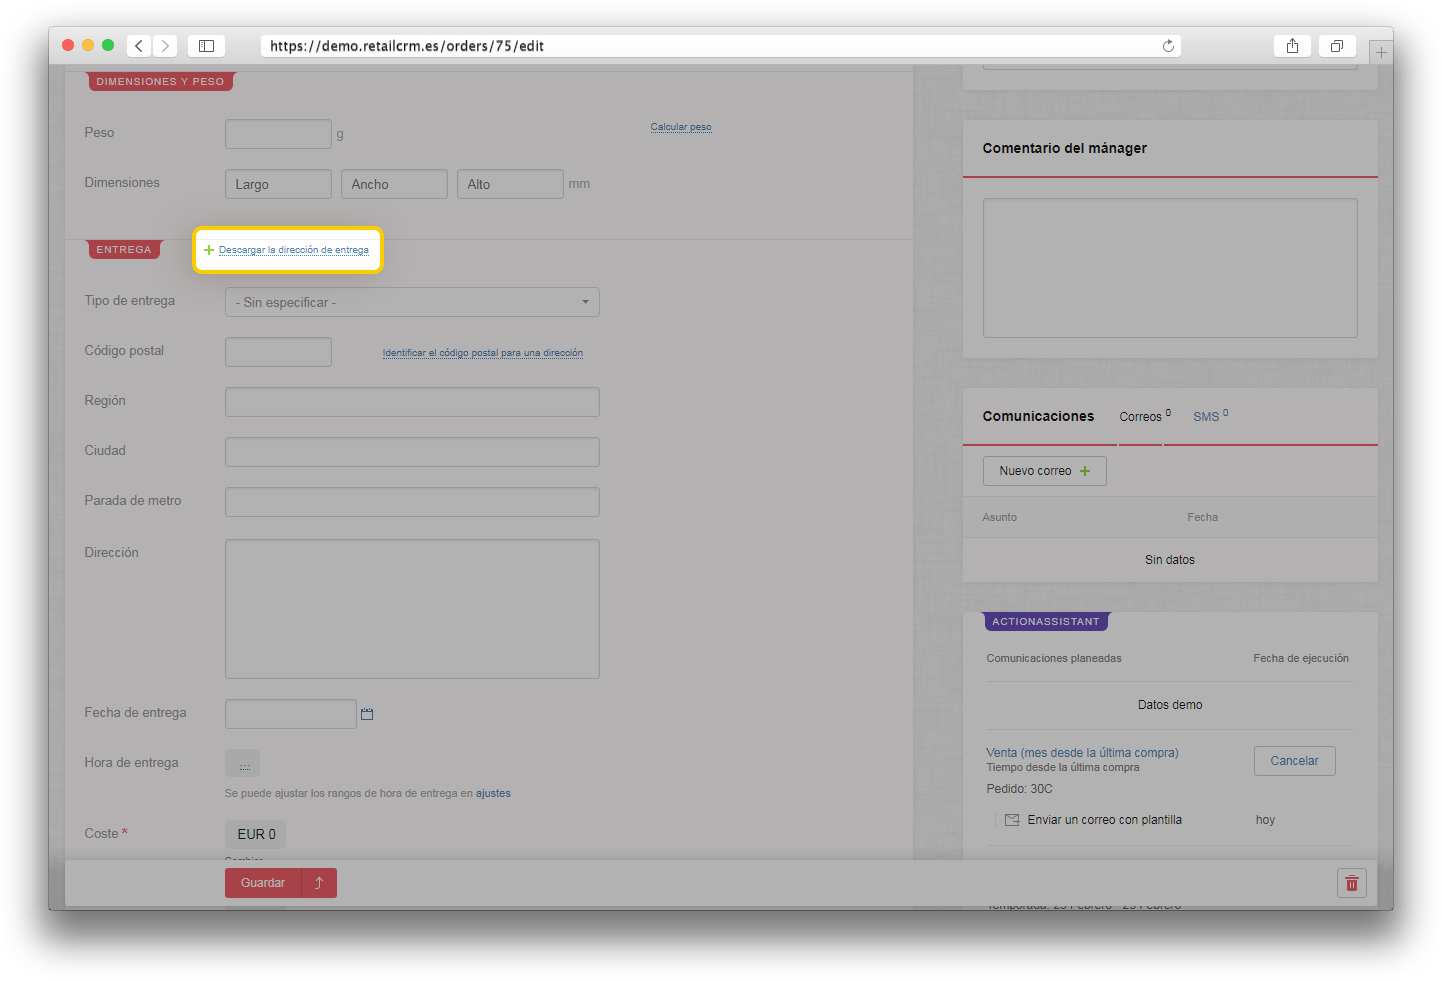Click the Ancho dimension field
Viewport: 1442px width, 981px height.
pyautogui.click(x=394, y=184)
